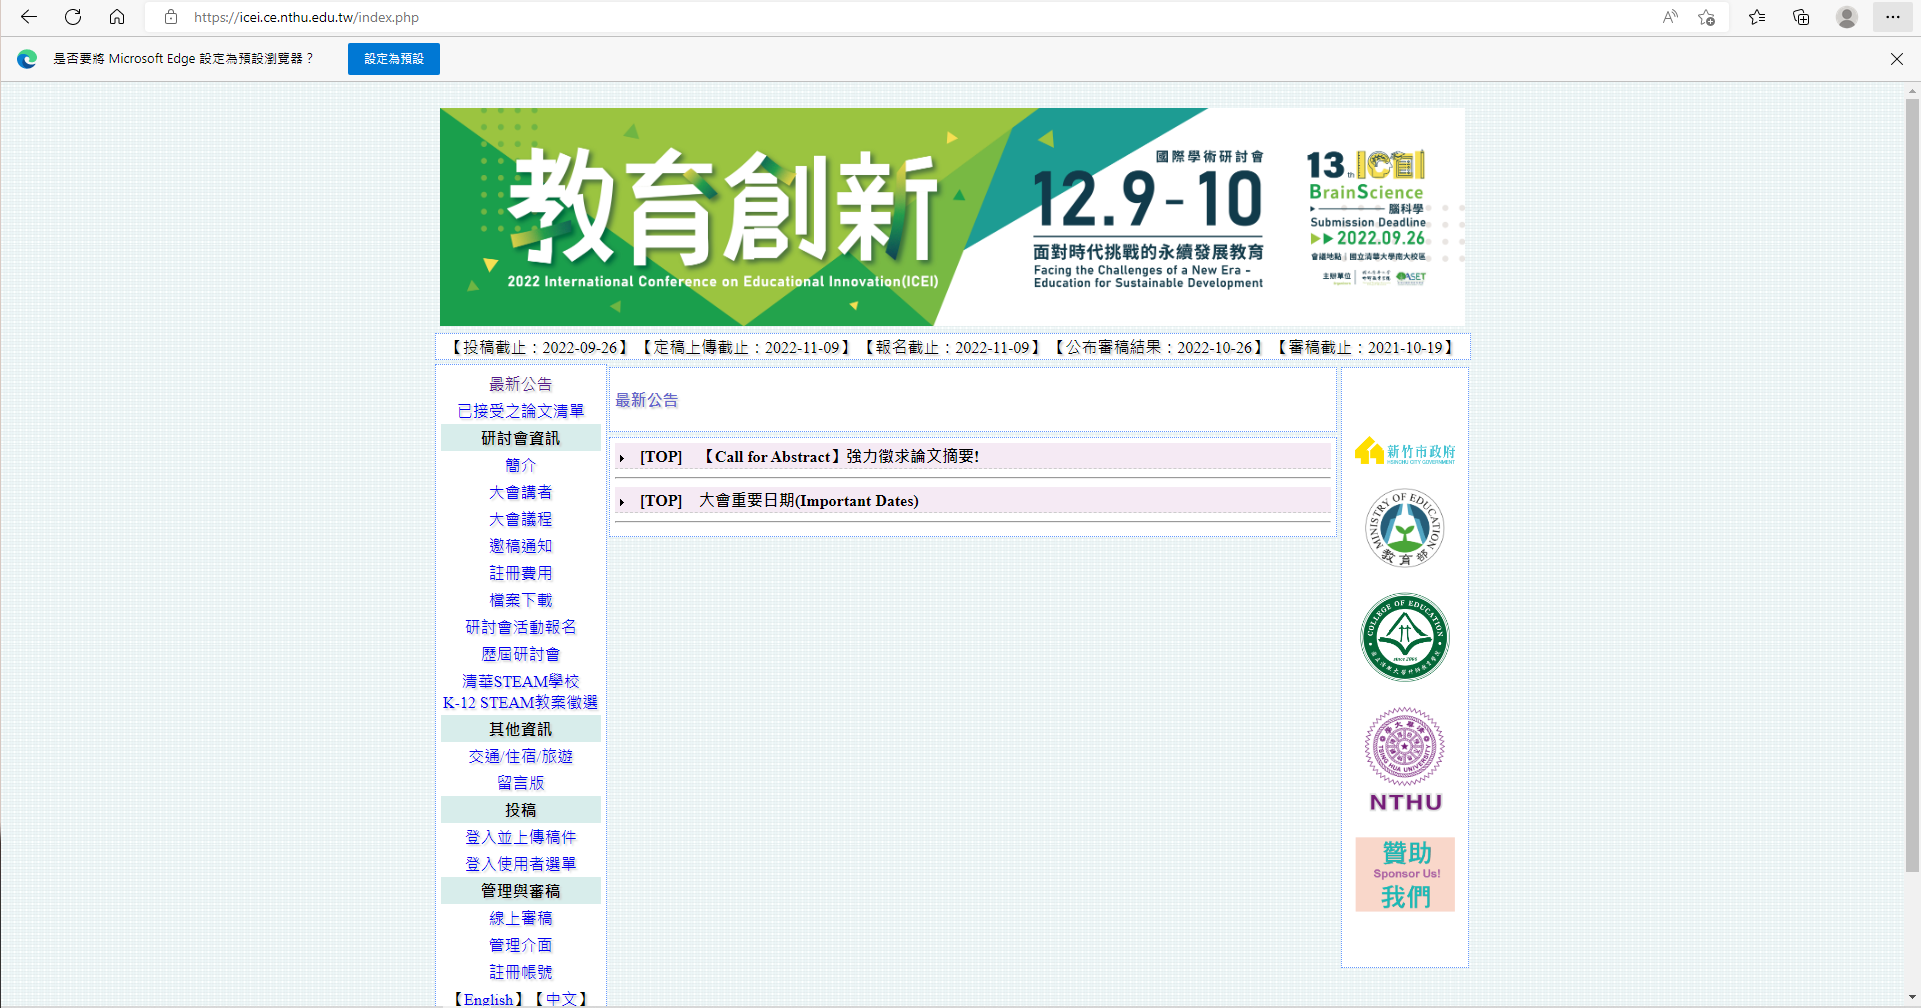Click the 投稿截止 2022-09-26 date text

[539, 348]
